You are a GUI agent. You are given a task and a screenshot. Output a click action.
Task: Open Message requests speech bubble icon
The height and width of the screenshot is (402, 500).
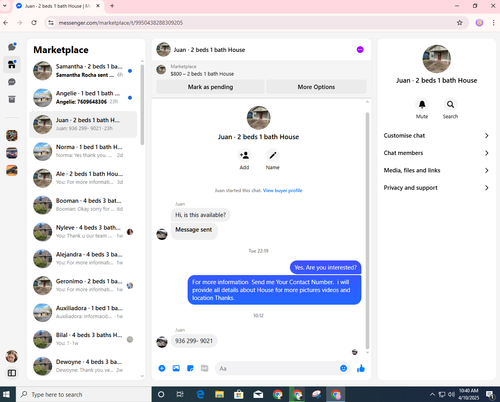pyautogui.click(x=12, y=82)
